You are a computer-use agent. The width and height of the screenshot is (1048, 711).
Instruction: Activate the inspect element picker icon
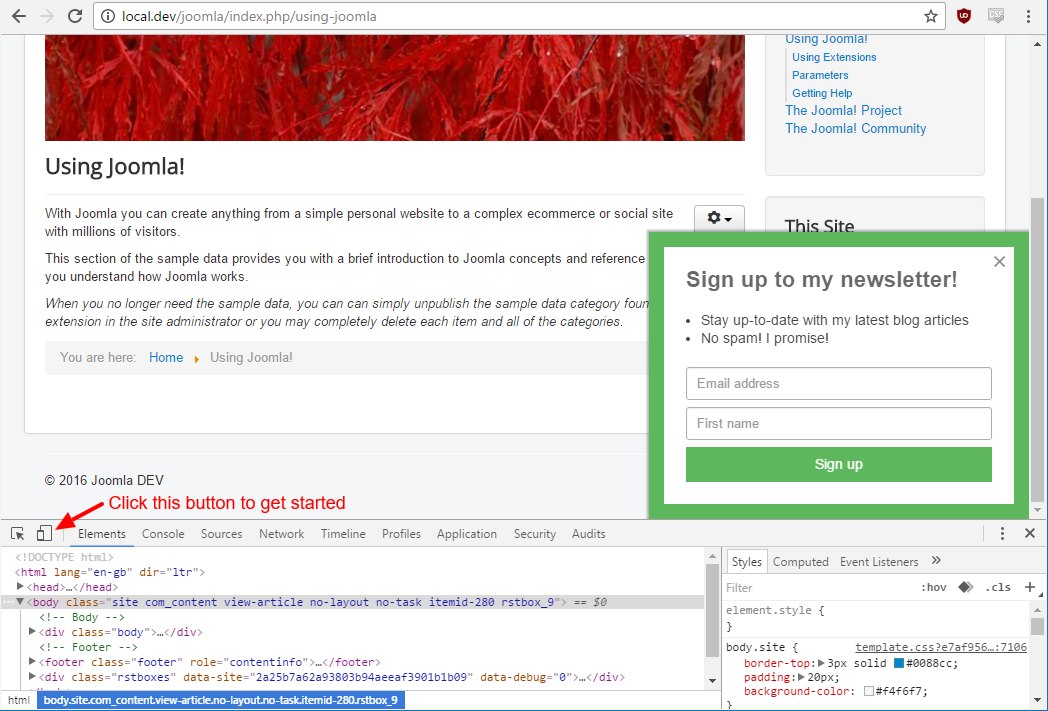(x=18, y=534)
